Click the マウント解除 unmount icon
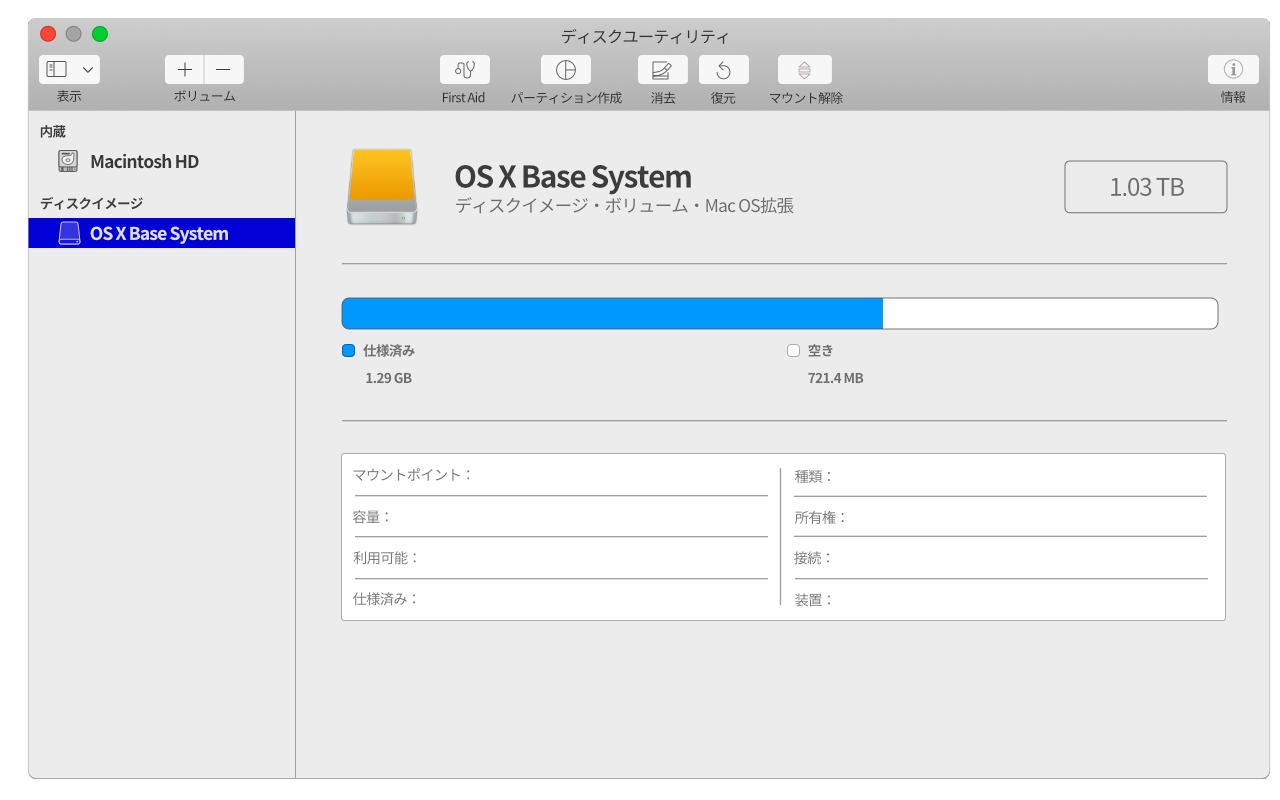 [x=805, y=69]
